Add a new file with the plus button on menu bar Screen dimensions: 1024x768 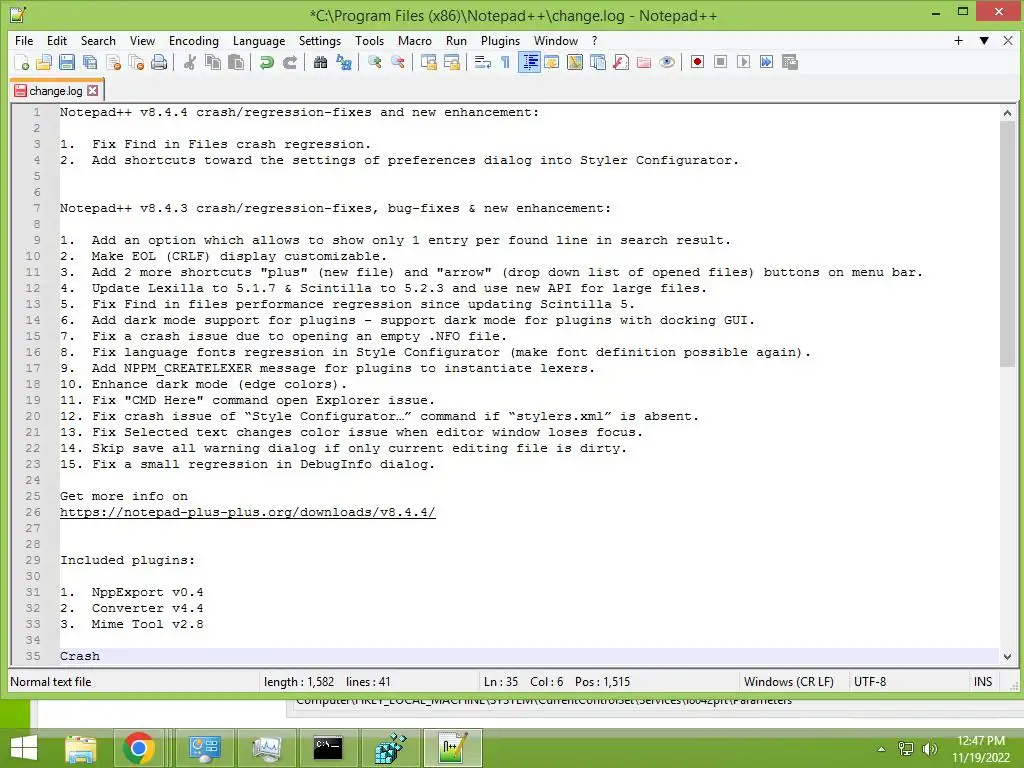(958, 40)
